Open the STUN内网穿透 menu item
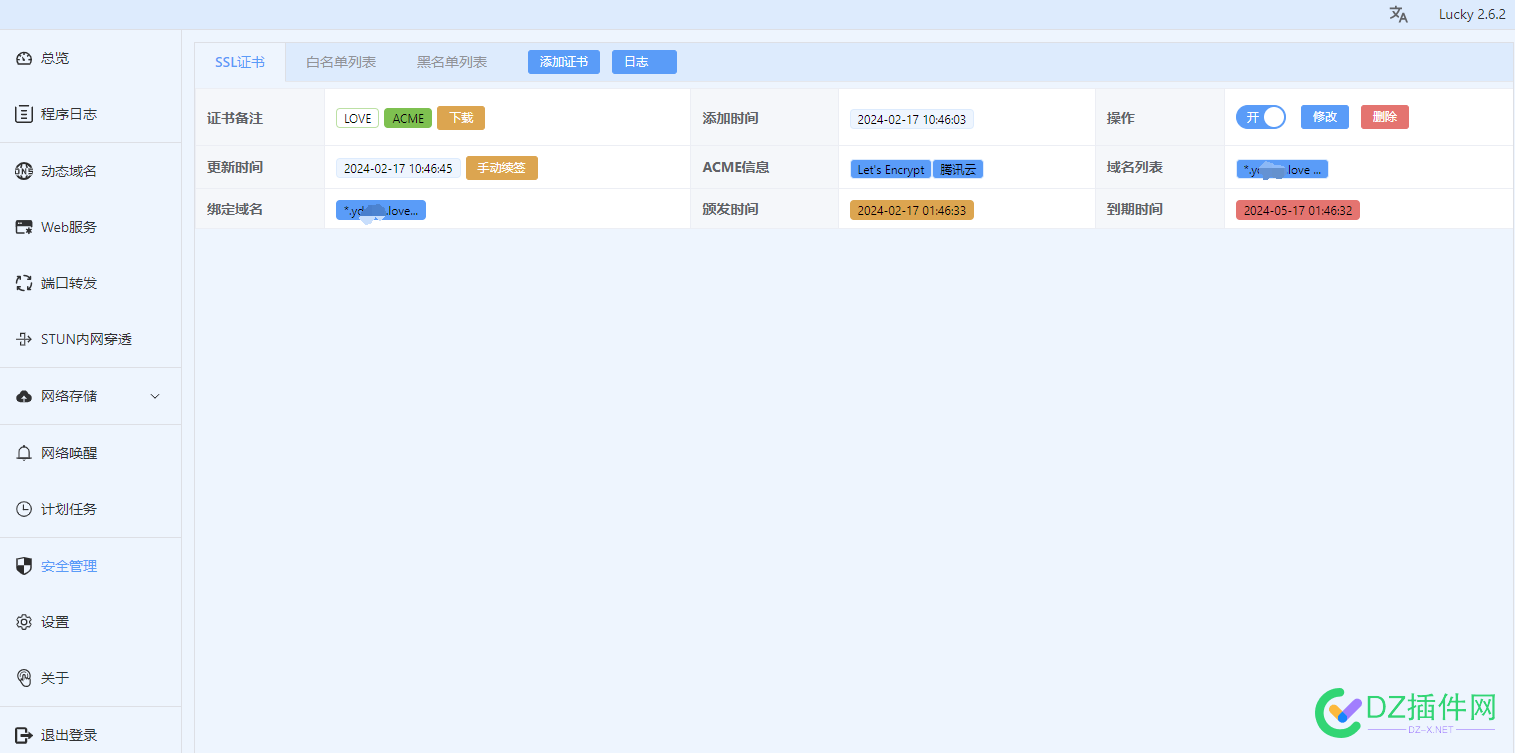Screen dimensions: 1515x753 click(x=90, y=339)
